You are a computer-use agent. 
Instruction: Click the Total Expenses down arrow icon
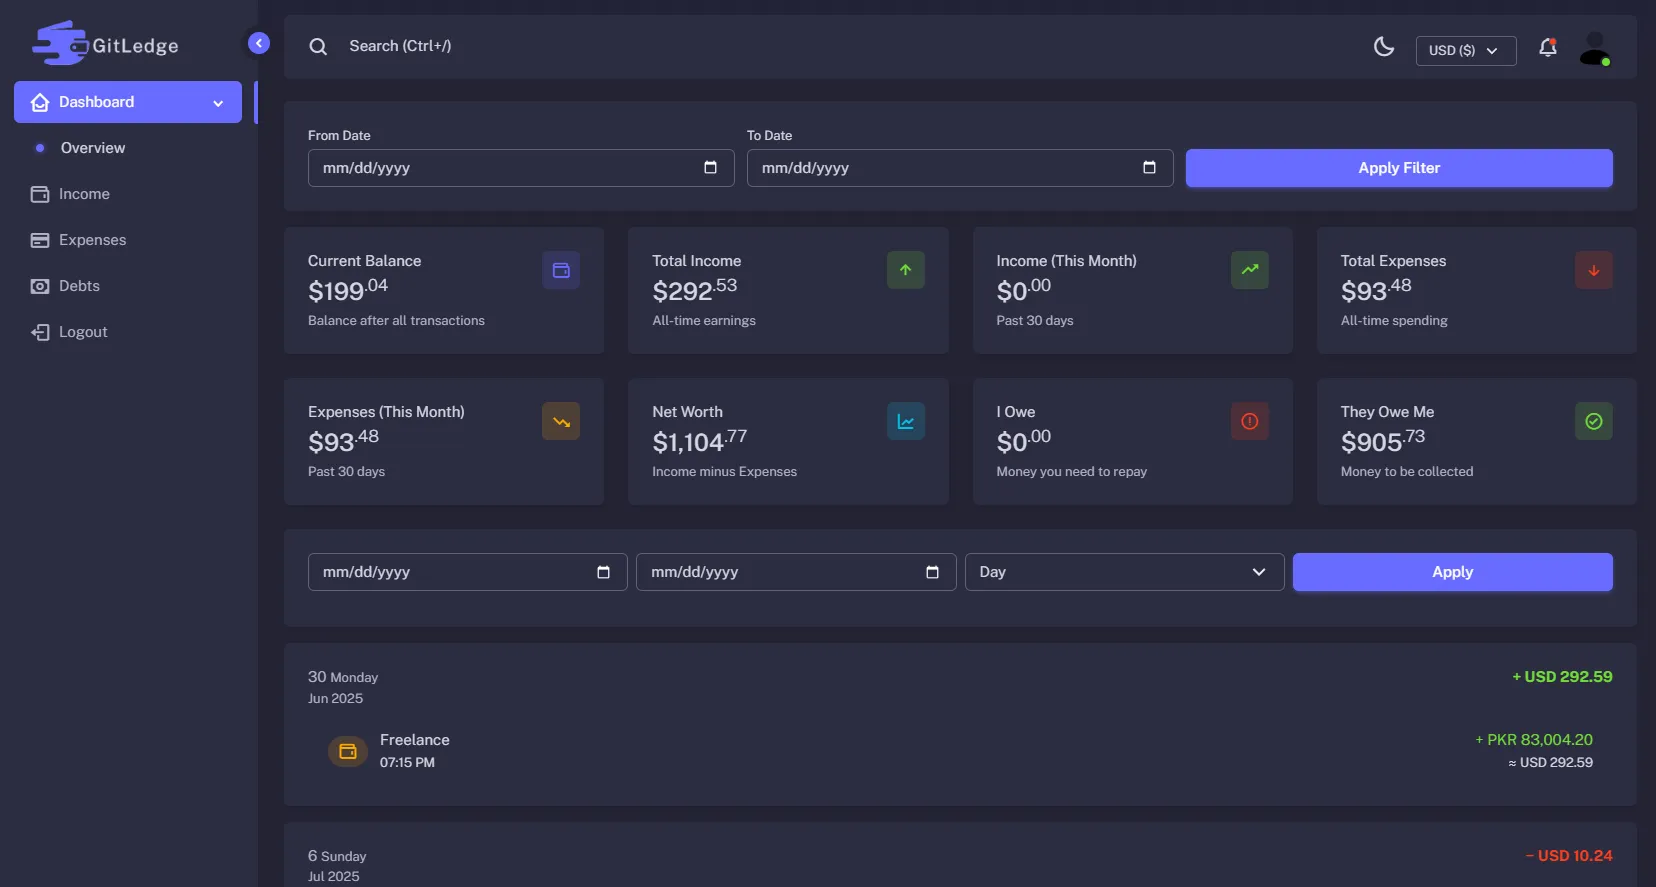(1593, 270)
